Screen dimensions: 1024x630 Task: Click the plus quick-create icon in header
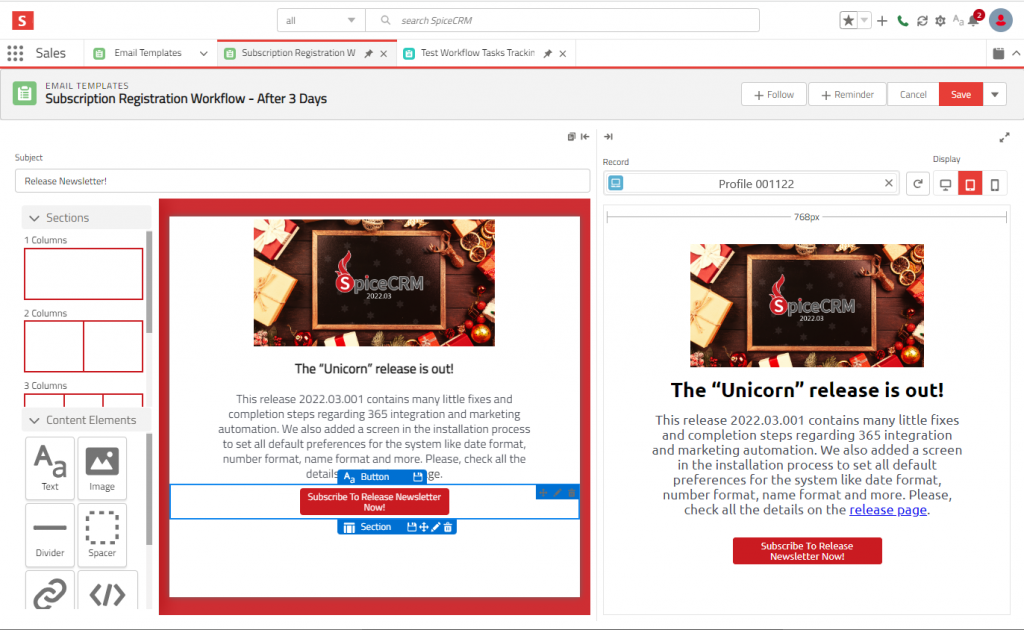point(882,21)
